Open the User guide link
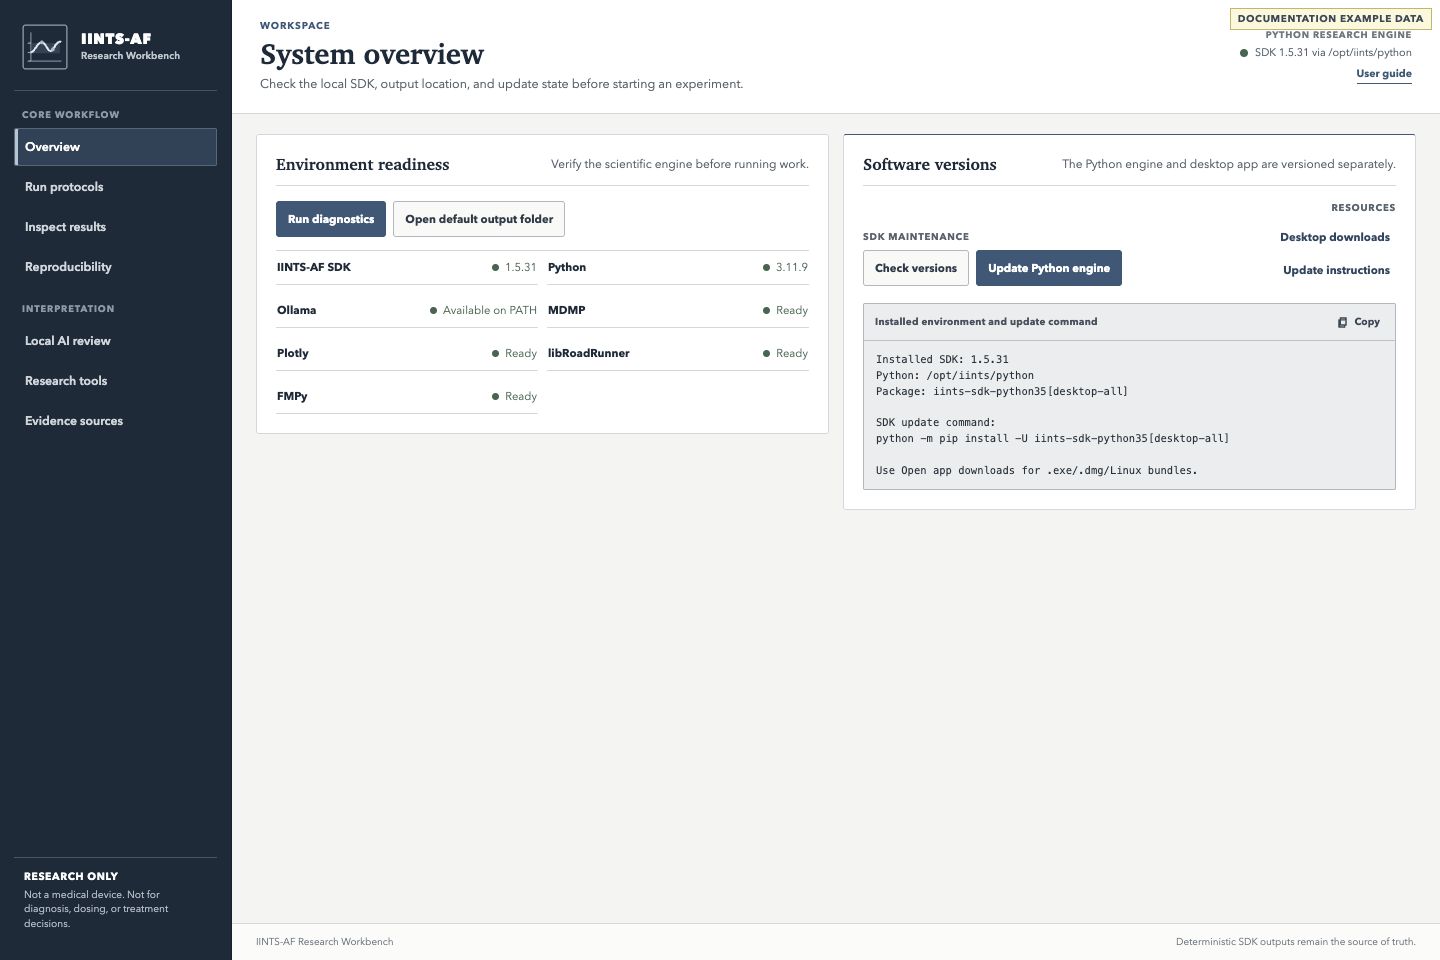This screenshot has width=1440, height=960. click(x=1384, y=74)
